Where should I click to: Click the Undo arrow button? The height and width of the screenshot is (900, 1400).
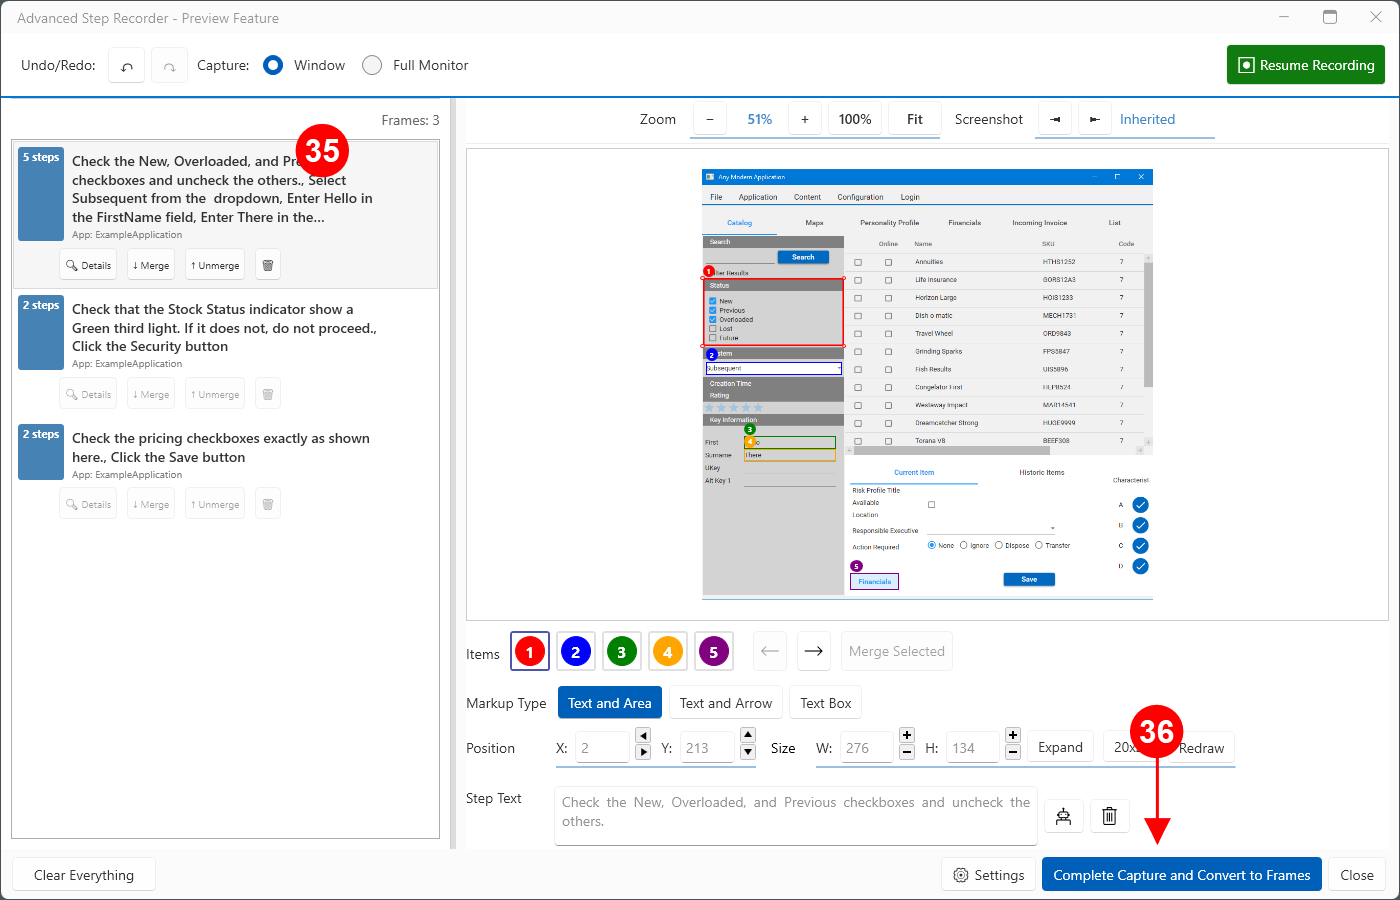click(127, 66)
